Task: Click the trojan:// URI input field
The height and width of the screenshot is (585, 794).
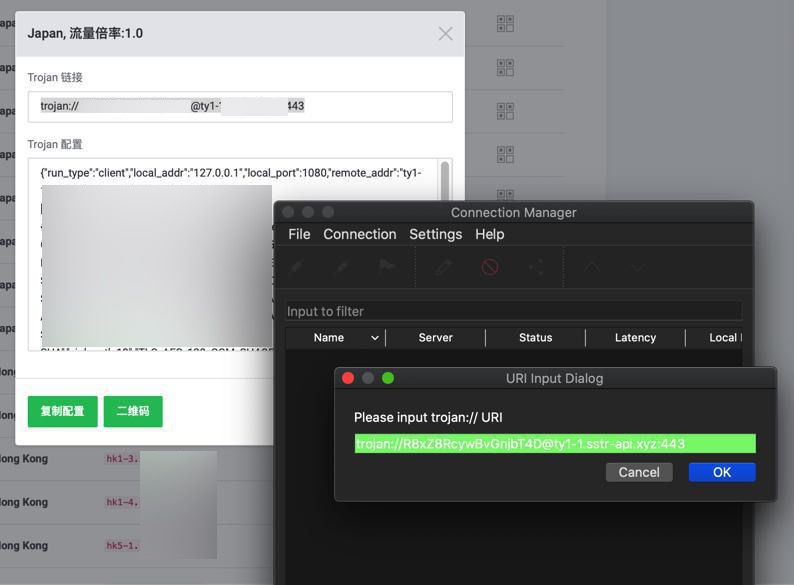Action: 555,444
